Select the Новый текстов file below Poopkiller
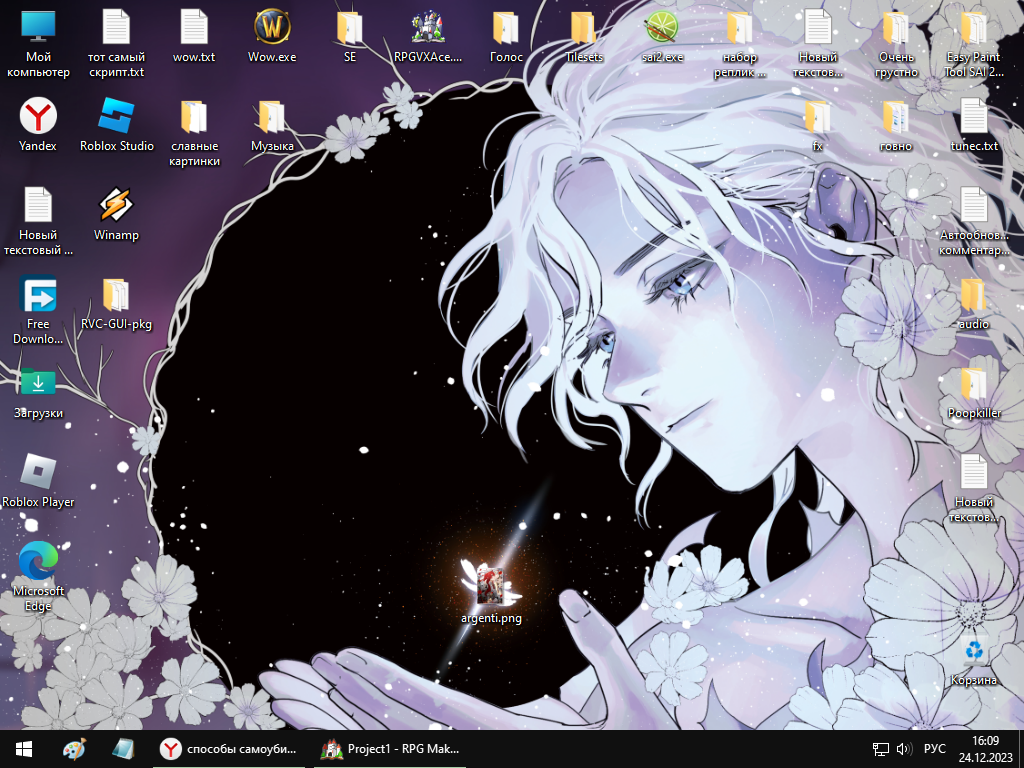The width and height of the screenshot is (1024, 768). tap(974, 488)
